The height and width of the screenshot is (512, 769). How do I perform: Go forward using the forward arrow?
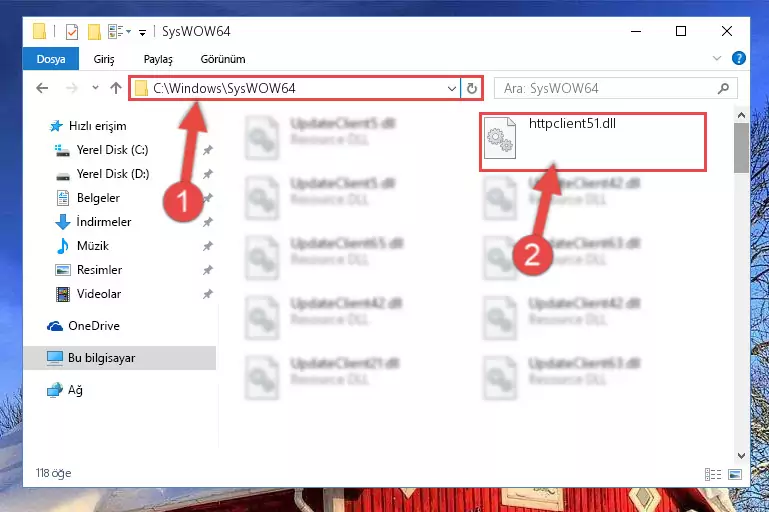pos(72,88)
